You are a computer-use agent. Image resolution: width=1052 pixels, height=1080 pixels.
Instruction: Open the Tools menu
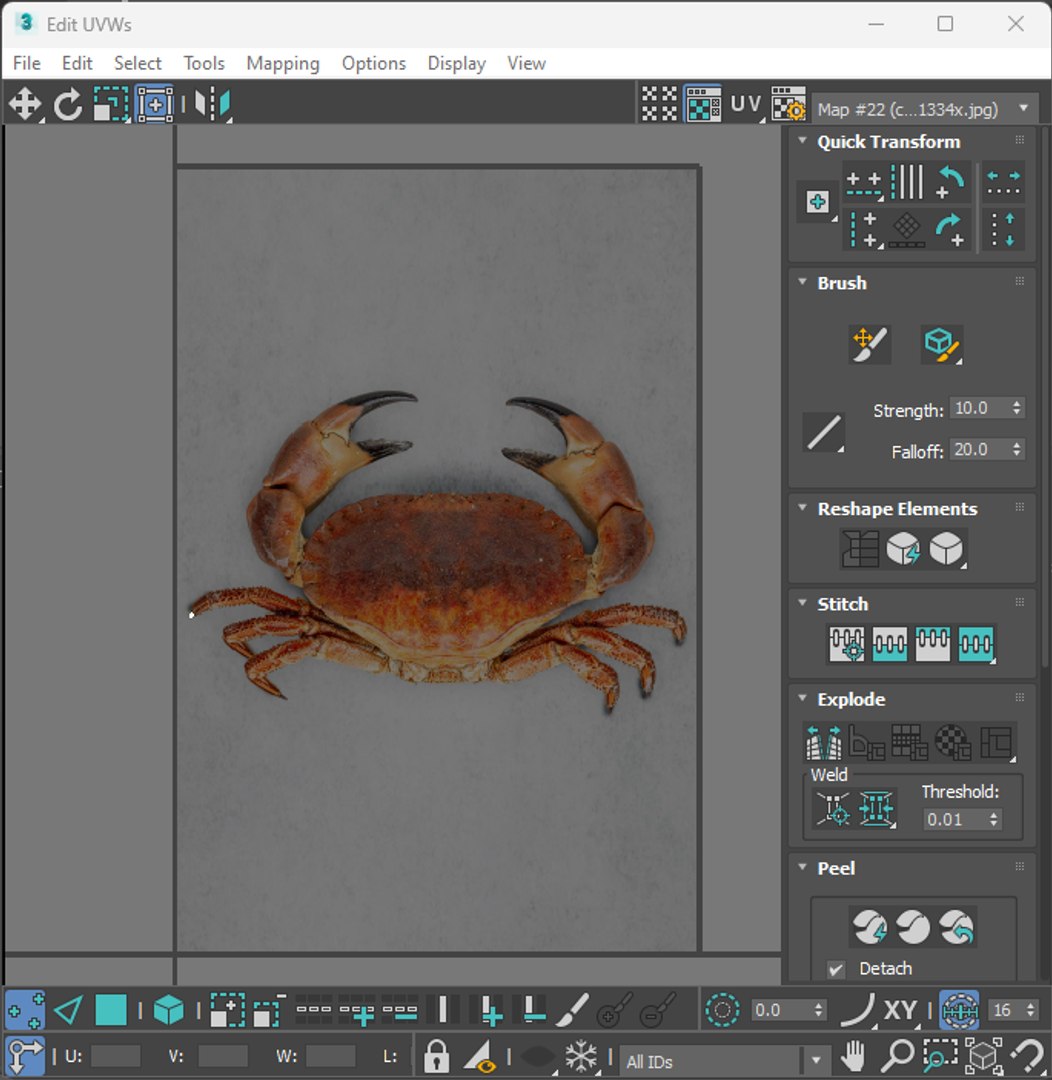pos(204,63)
